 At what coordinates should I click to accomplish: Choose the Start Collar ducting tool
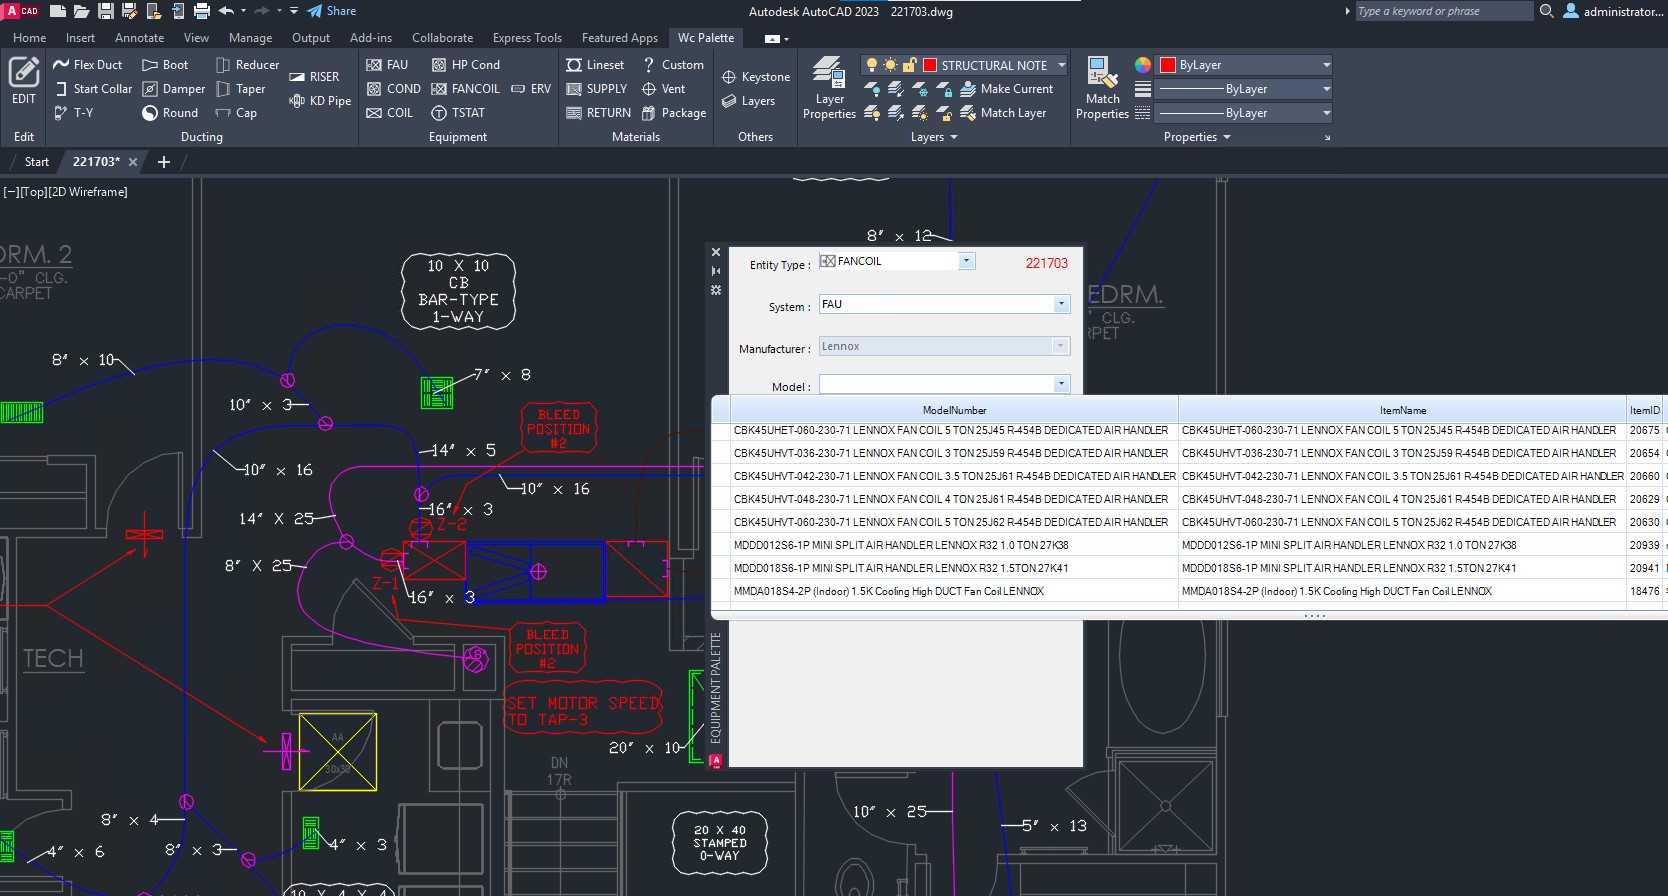tap(93, 89)
